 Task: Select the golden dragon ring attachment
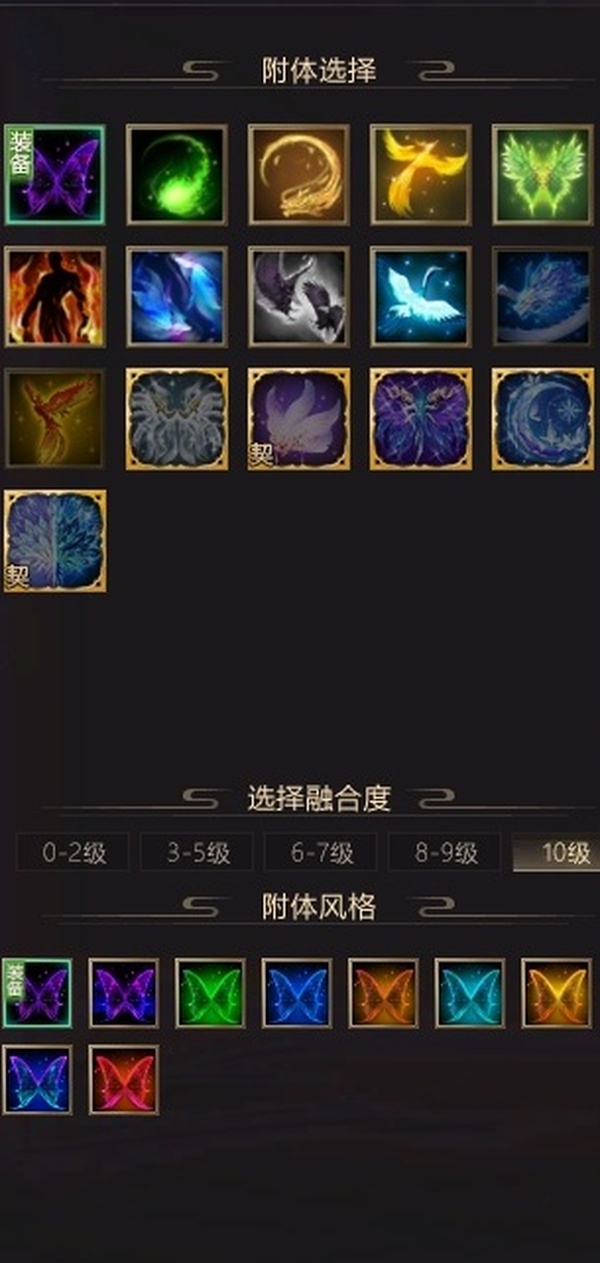point(299,174)
